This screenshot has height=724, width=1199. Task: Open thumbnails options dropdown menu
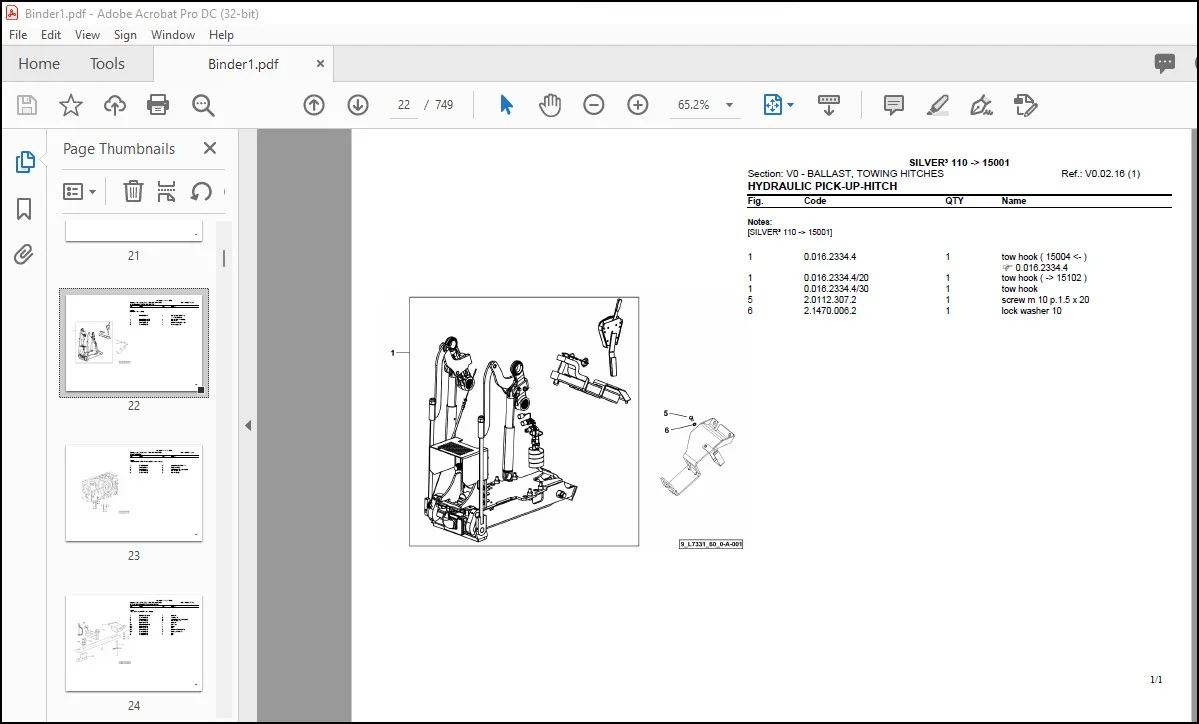point(79,191)
